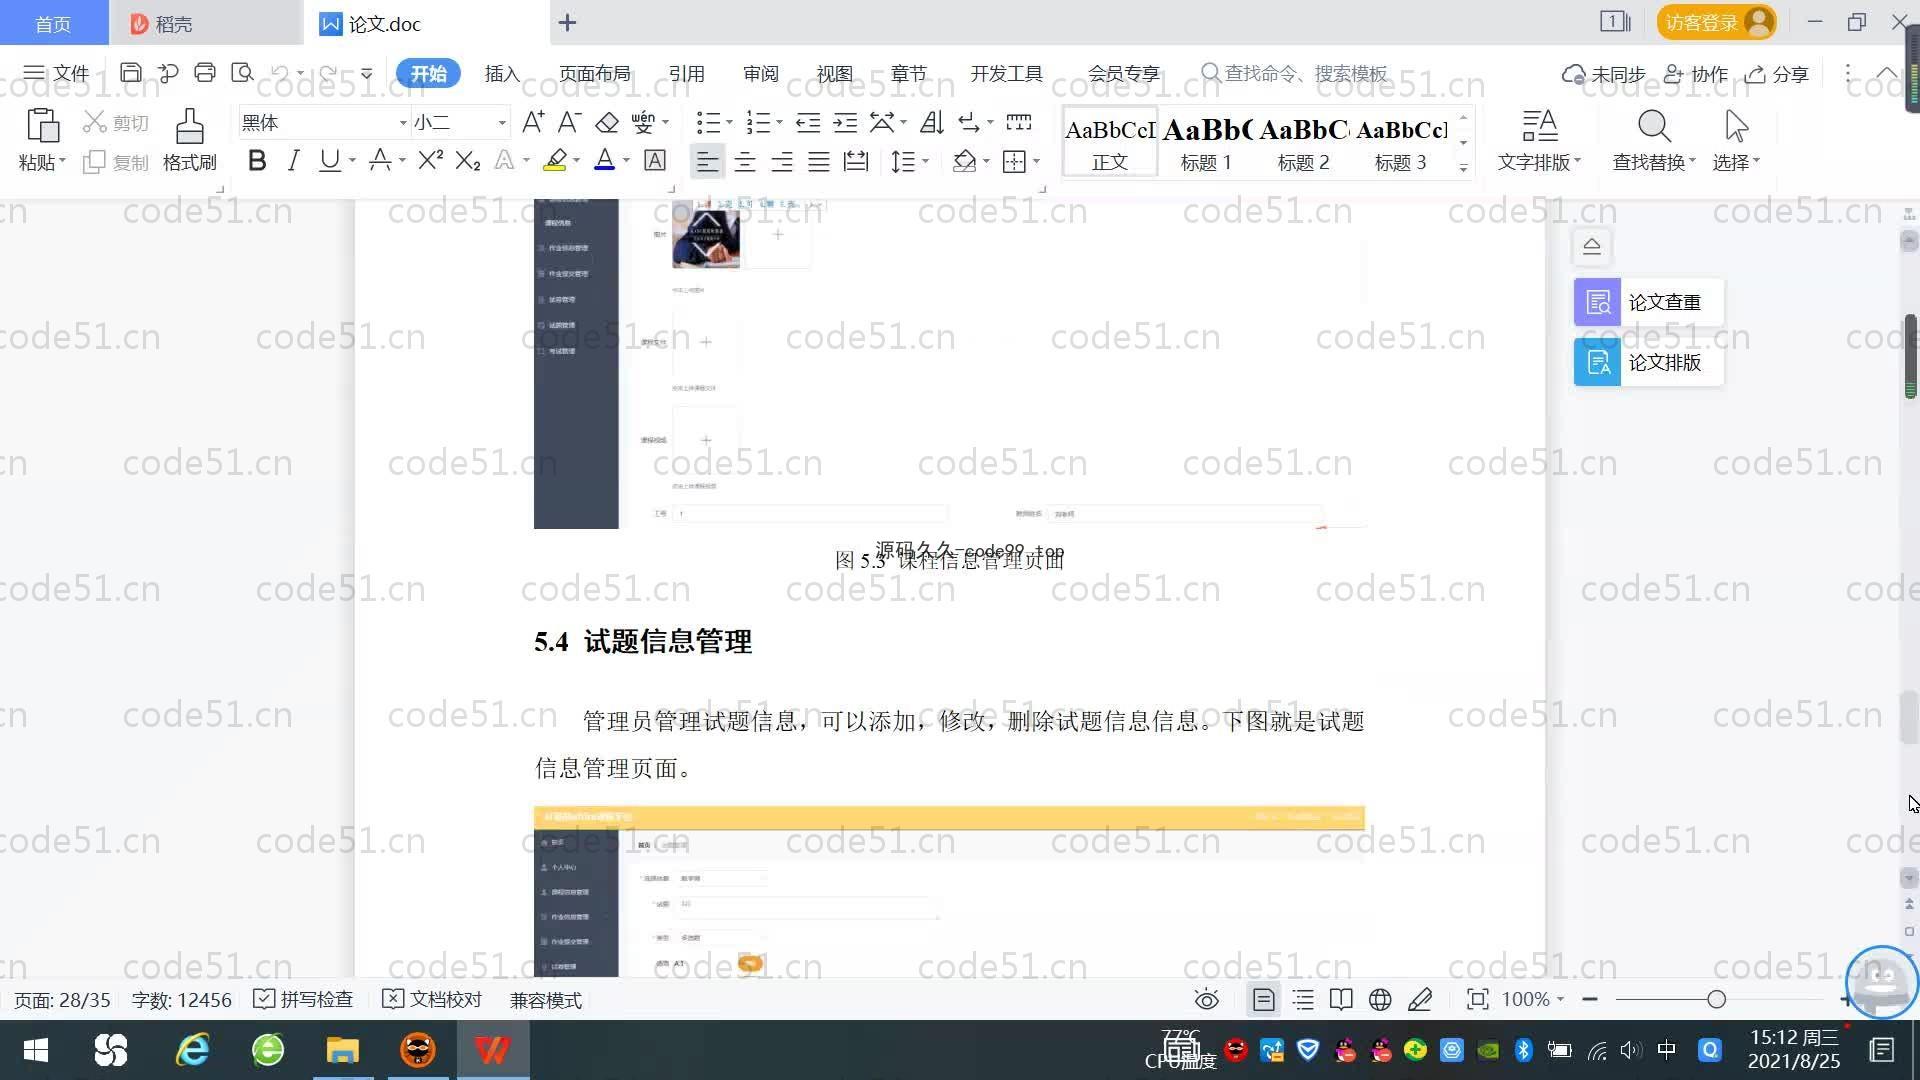The width and height of the screenshot is (1920, 1080).
Task: Switch to eye protection mode icon
Action: pyautogui.click(x=1207, y=1000)
